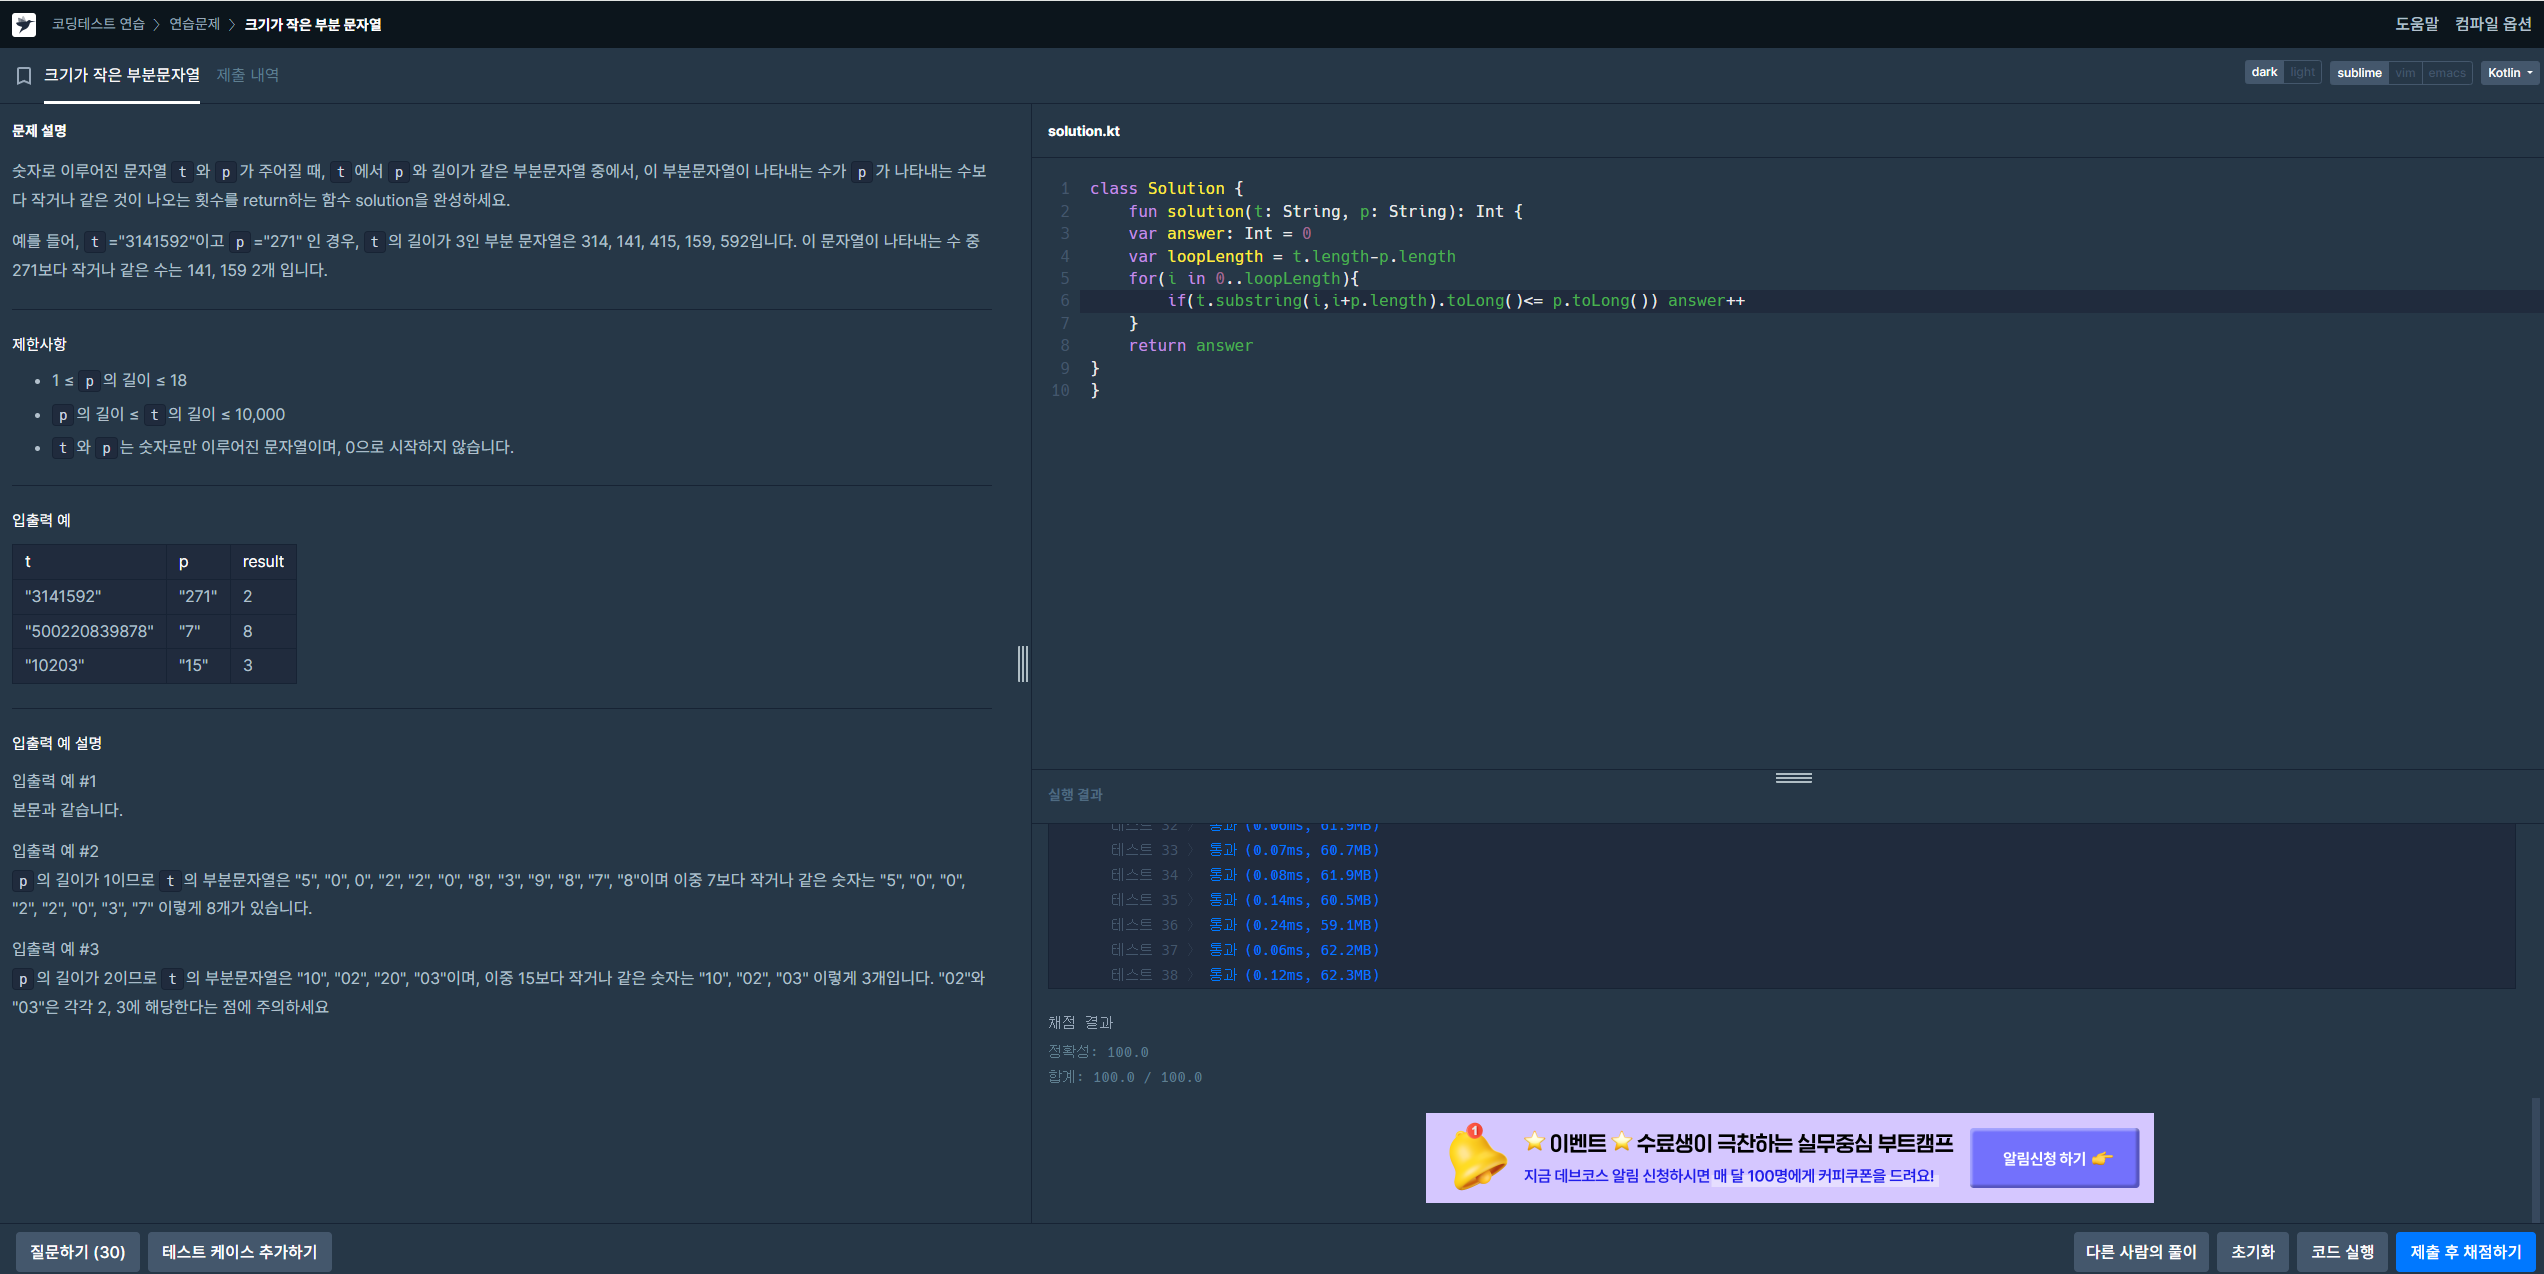The width and height of the screenshot is (2544, 1274).
Task: Click the horizontal results panel drag handle
Action: [x=1793, y=778]
